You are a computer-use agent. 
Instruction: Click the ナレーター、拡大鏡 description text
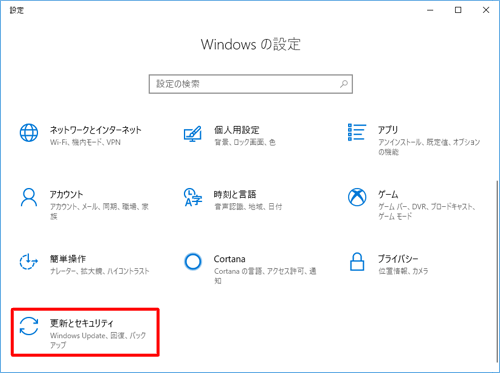pyautogui.click(x=99, y=271)
